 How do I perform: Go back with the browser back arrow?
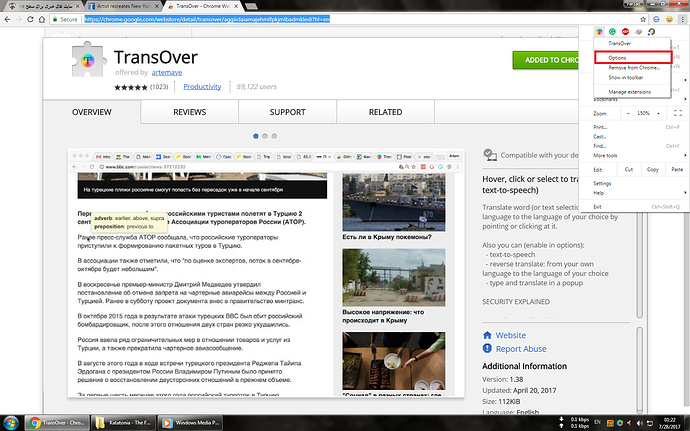7,19
